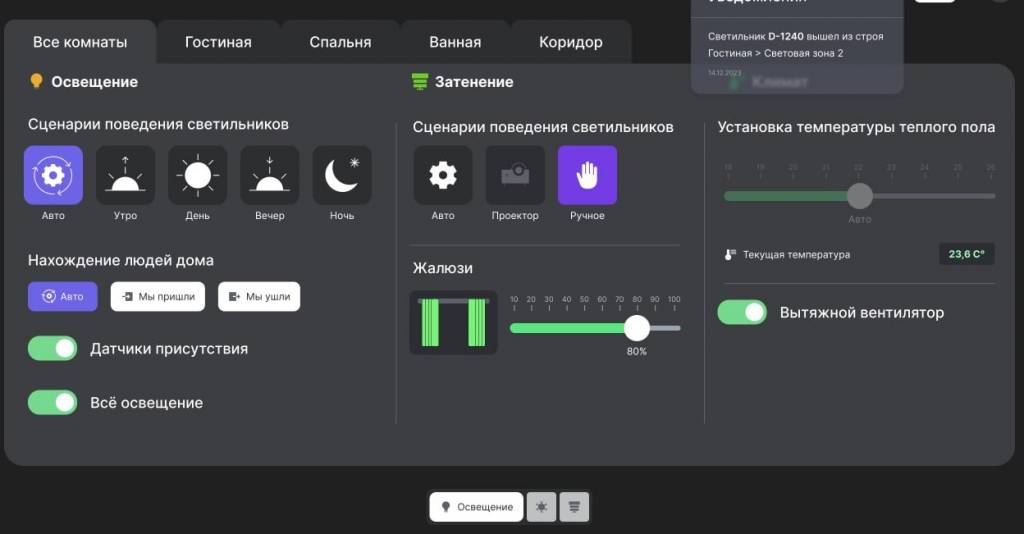This screenshot has height=534, width=1024.
Task: Click the shading icon in bottom bar
Action: click(574, 507)
